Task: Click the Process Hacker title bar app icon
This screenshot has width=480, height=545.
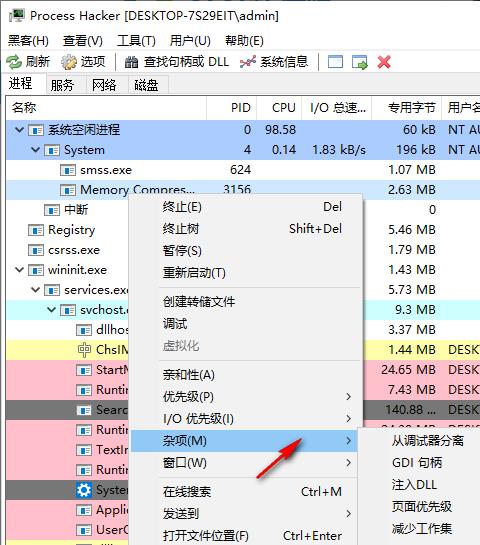Action: tap(17, 16)
